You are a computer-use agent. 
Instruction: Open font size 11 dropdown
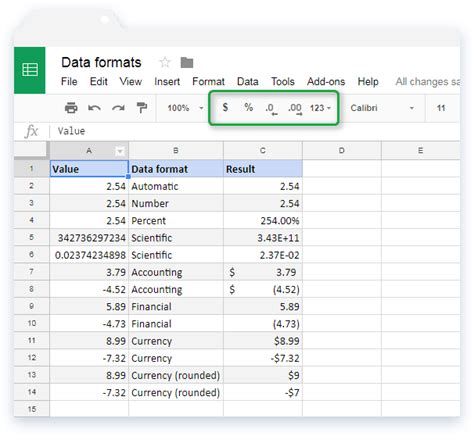tap(441, 108)
